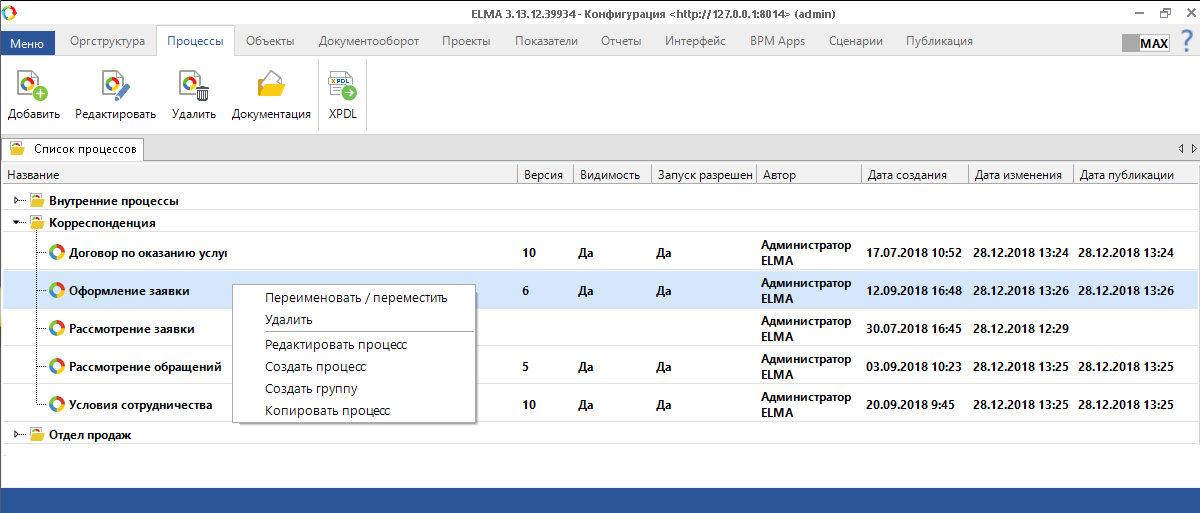The image size is (1200, 513).
Task: Choose Переименовать / переместить from context menu
Action: point(355,297)
